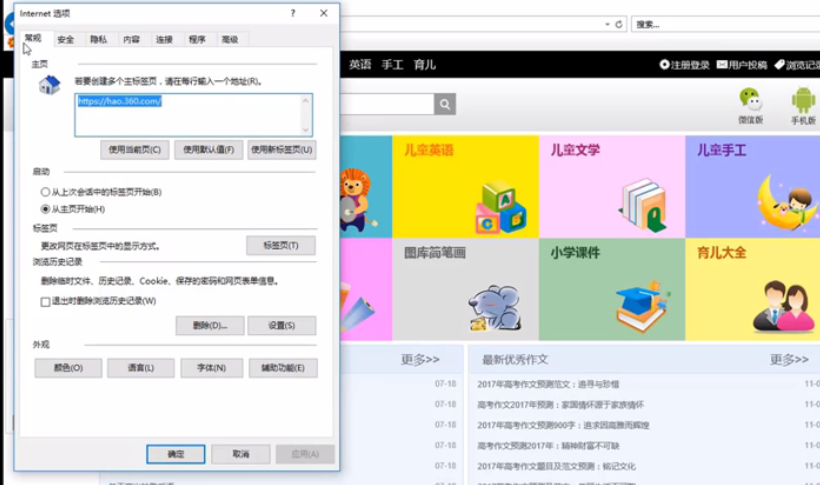Click the 注册登录 link
Image resolution: width=820 pixels, height=485 pixels.
coord(685,65)
